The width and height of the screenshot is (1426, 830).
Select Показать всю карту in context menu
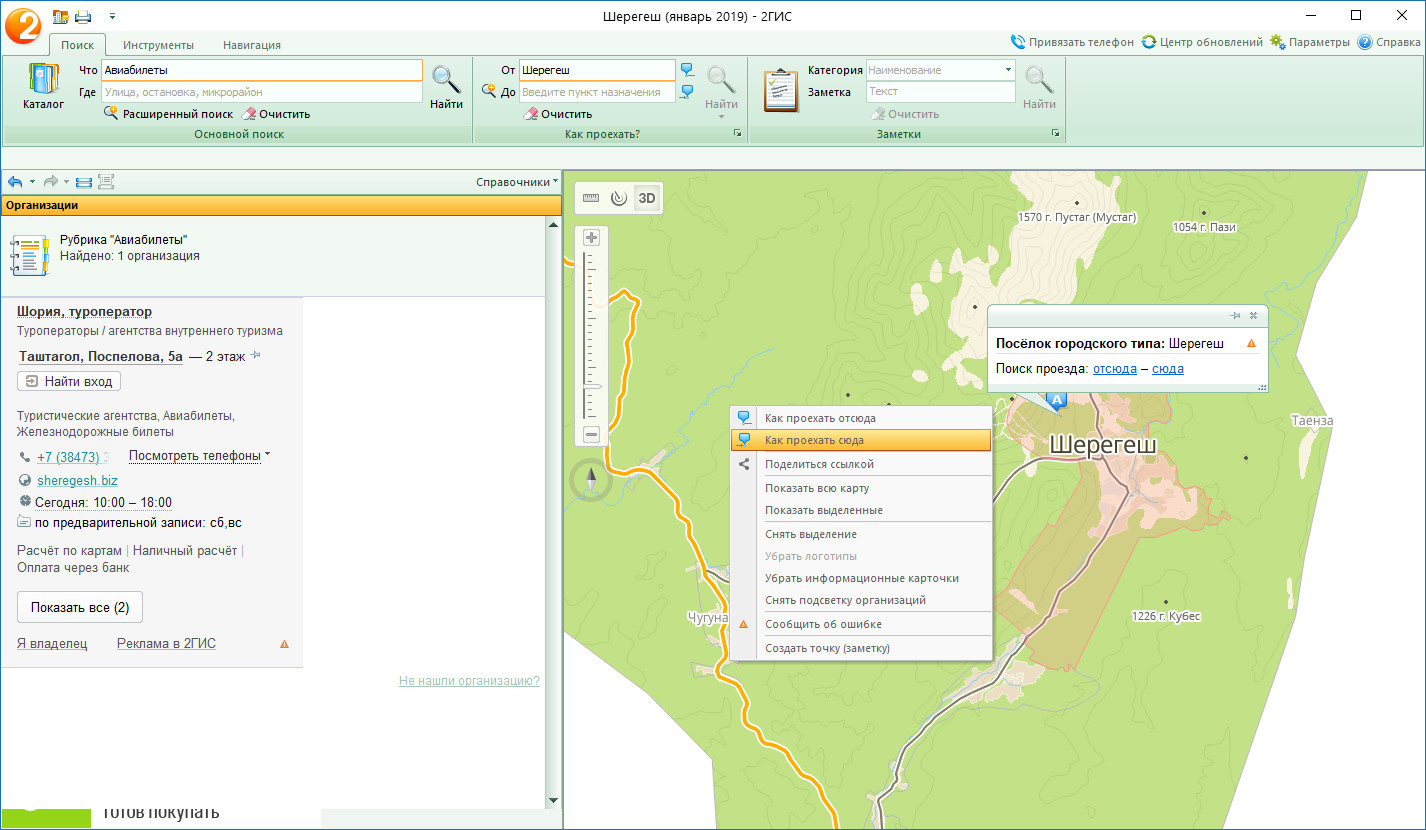861,488
